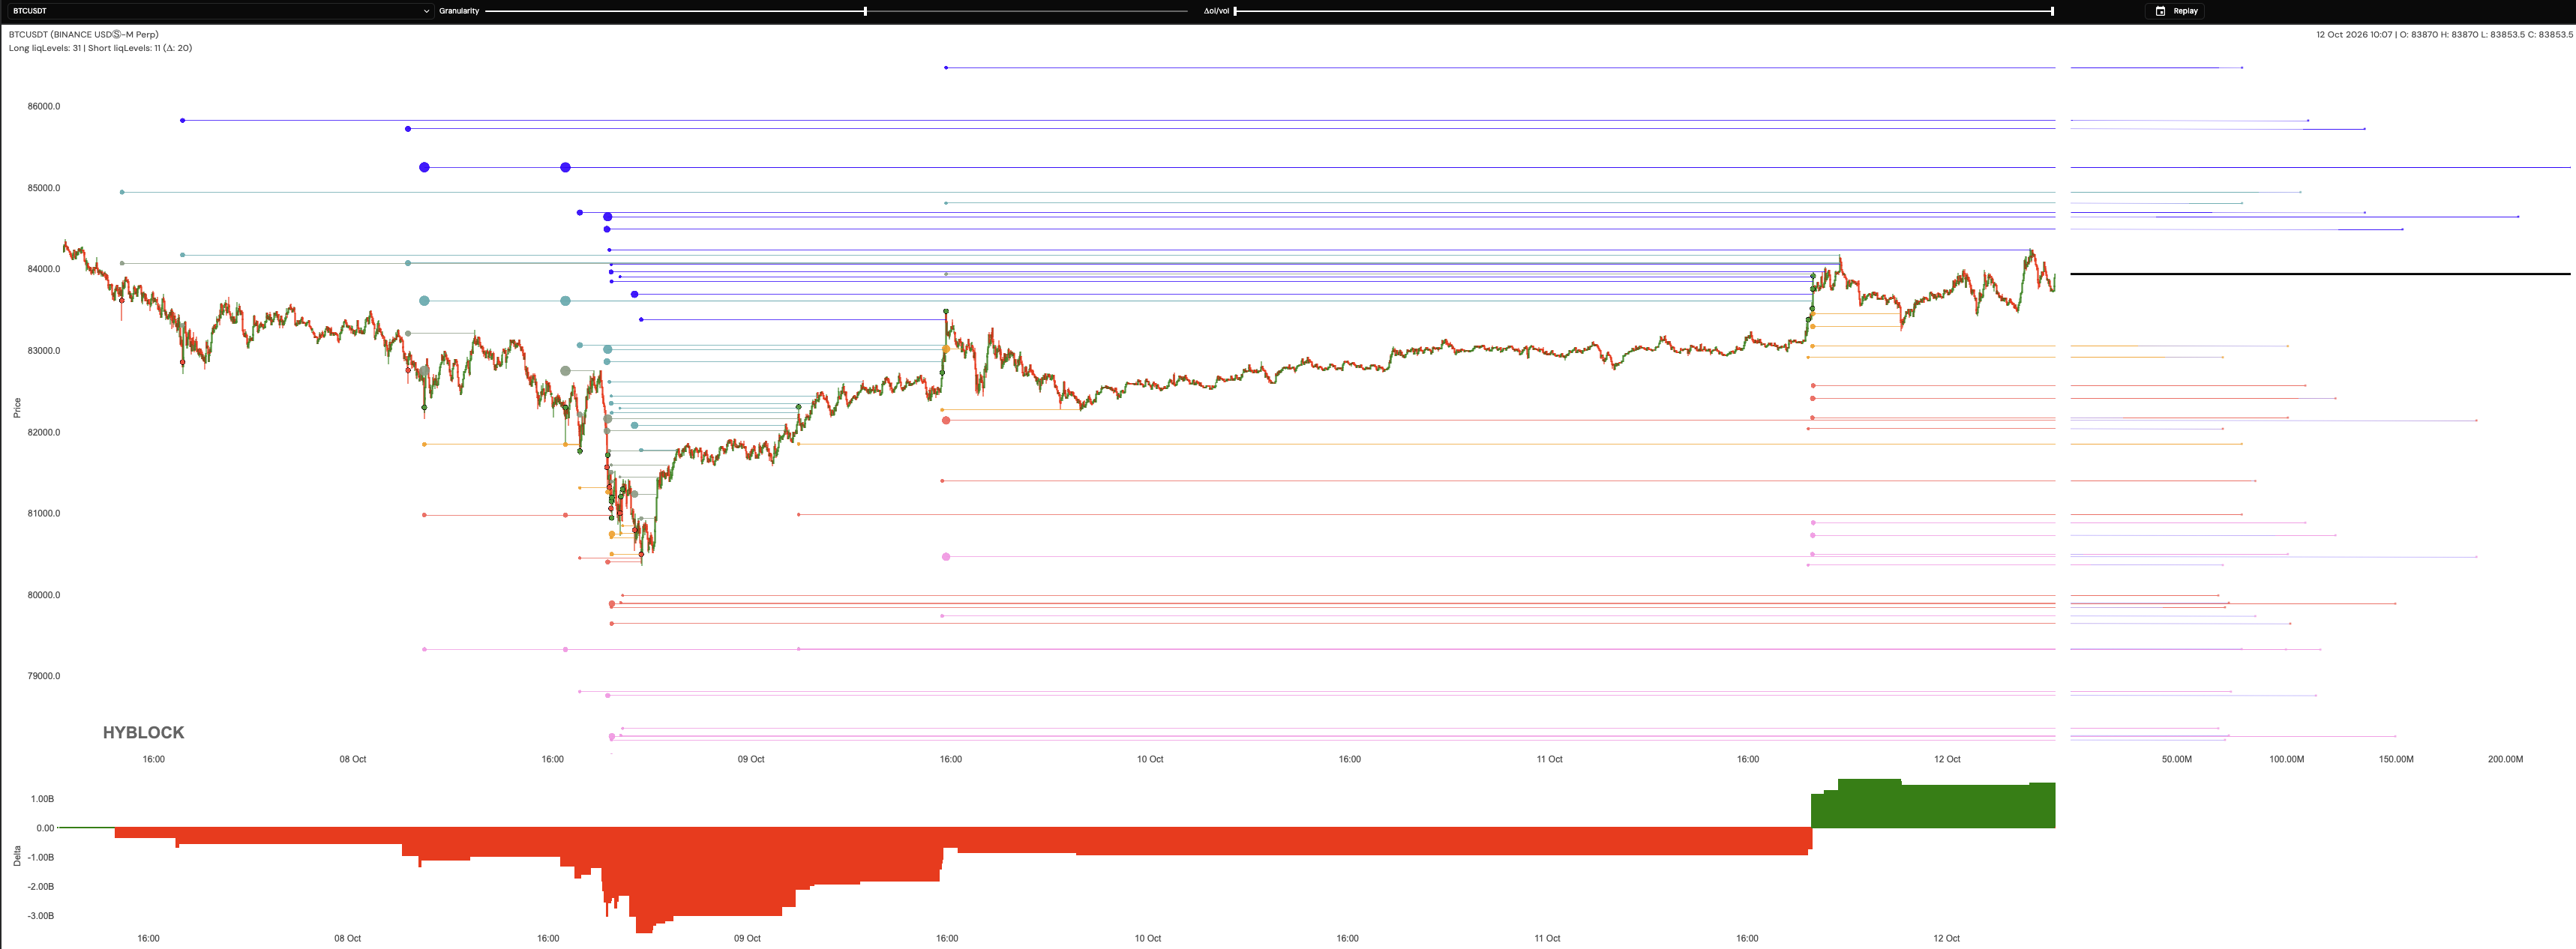Click the Delta axis title
The image size is (2576, 949).
coord(17,855)
